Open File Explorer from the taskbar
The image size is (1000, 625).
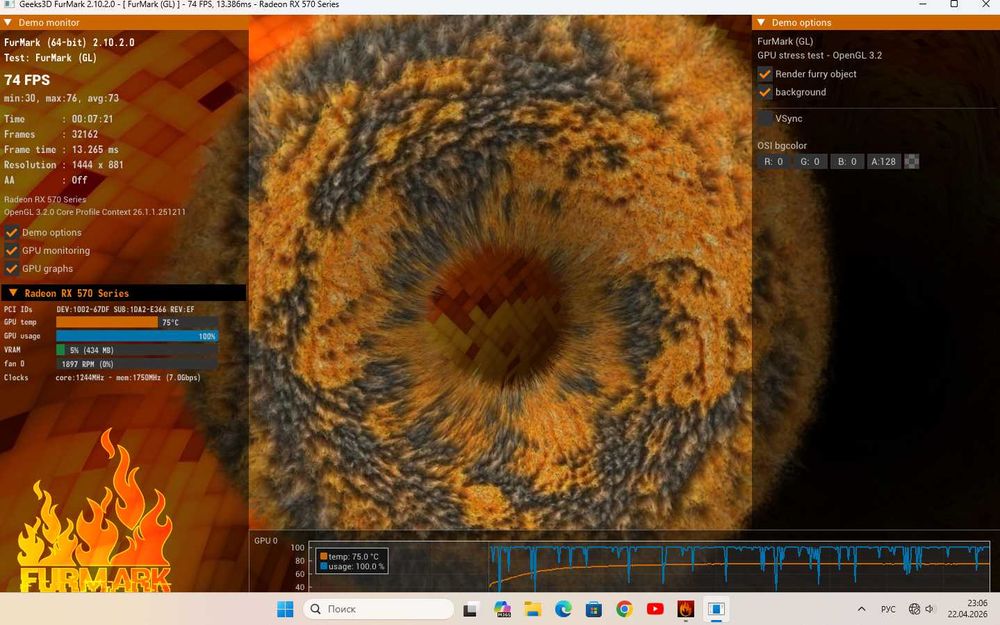(x=533, y=608)
